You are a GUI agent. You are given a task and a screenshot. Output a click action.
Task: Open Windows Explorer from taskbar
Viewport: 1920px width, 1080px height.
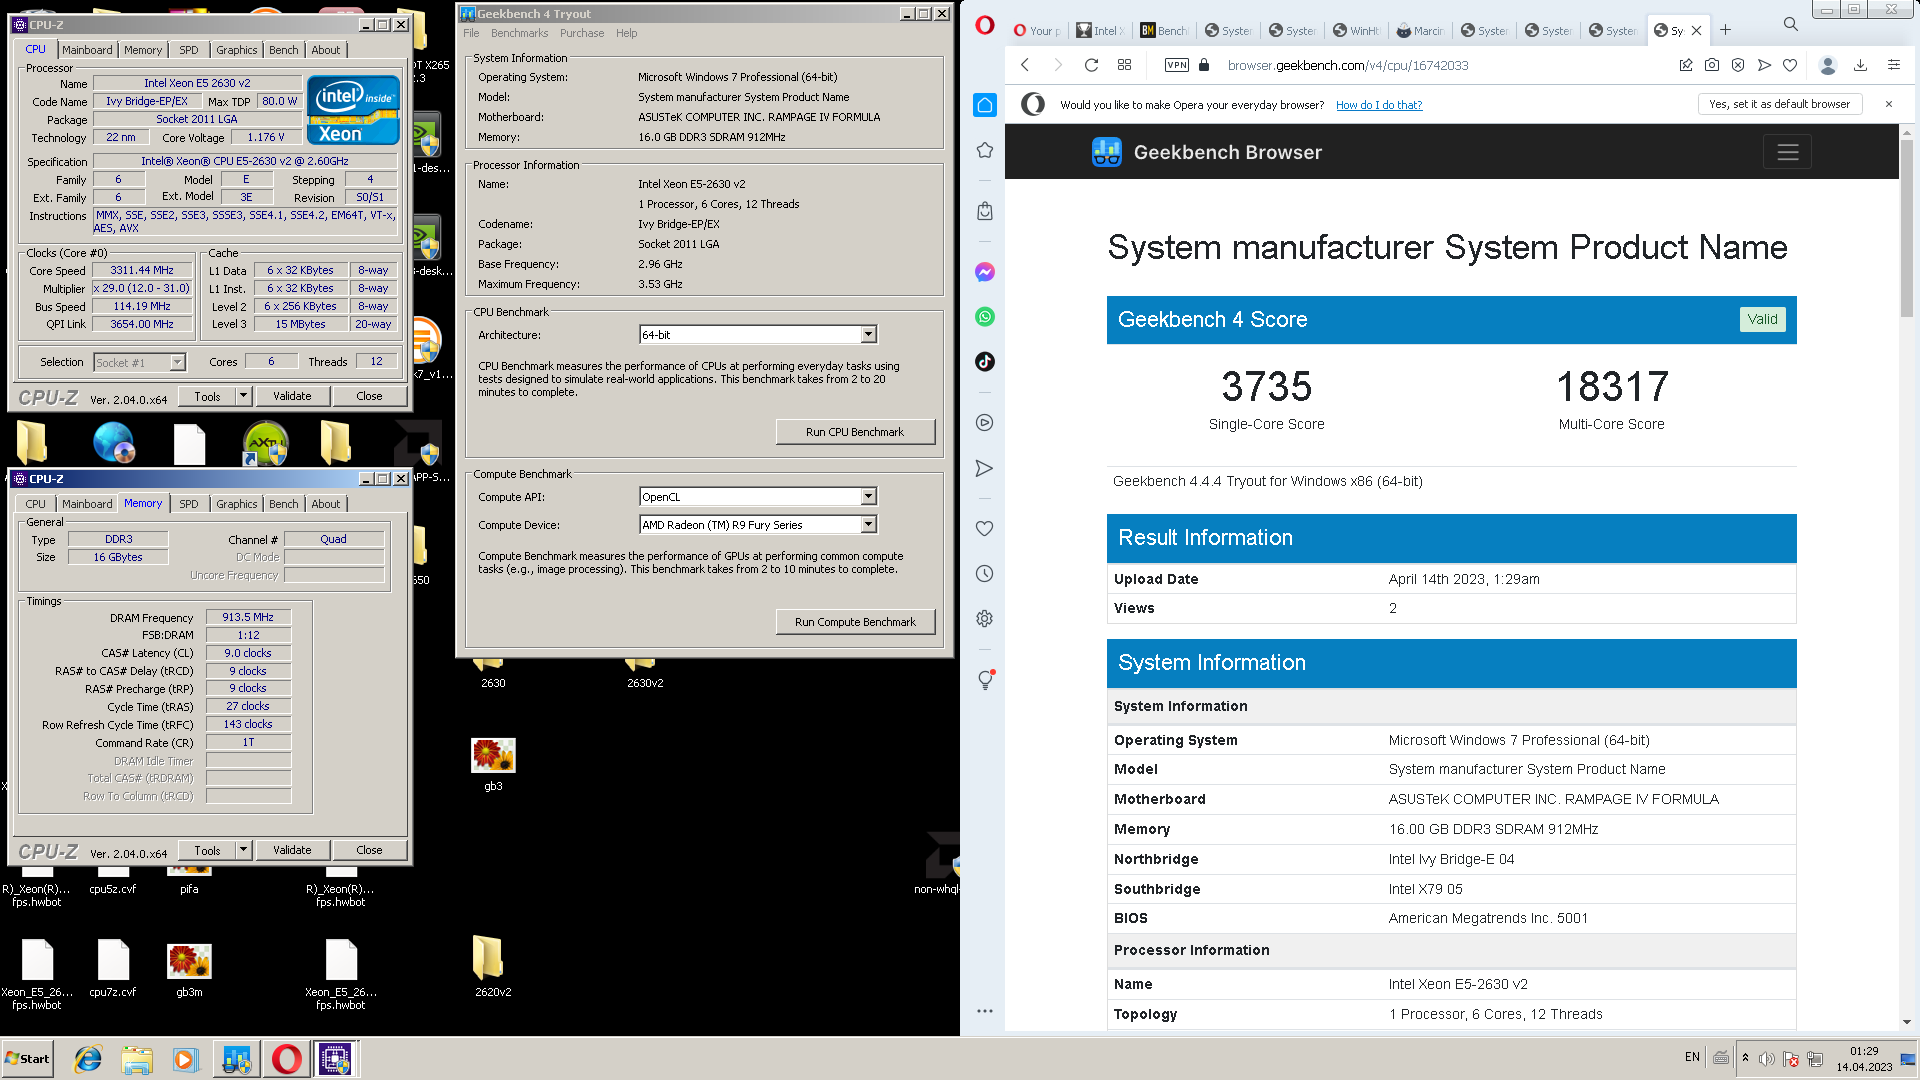click(137, 1059)
